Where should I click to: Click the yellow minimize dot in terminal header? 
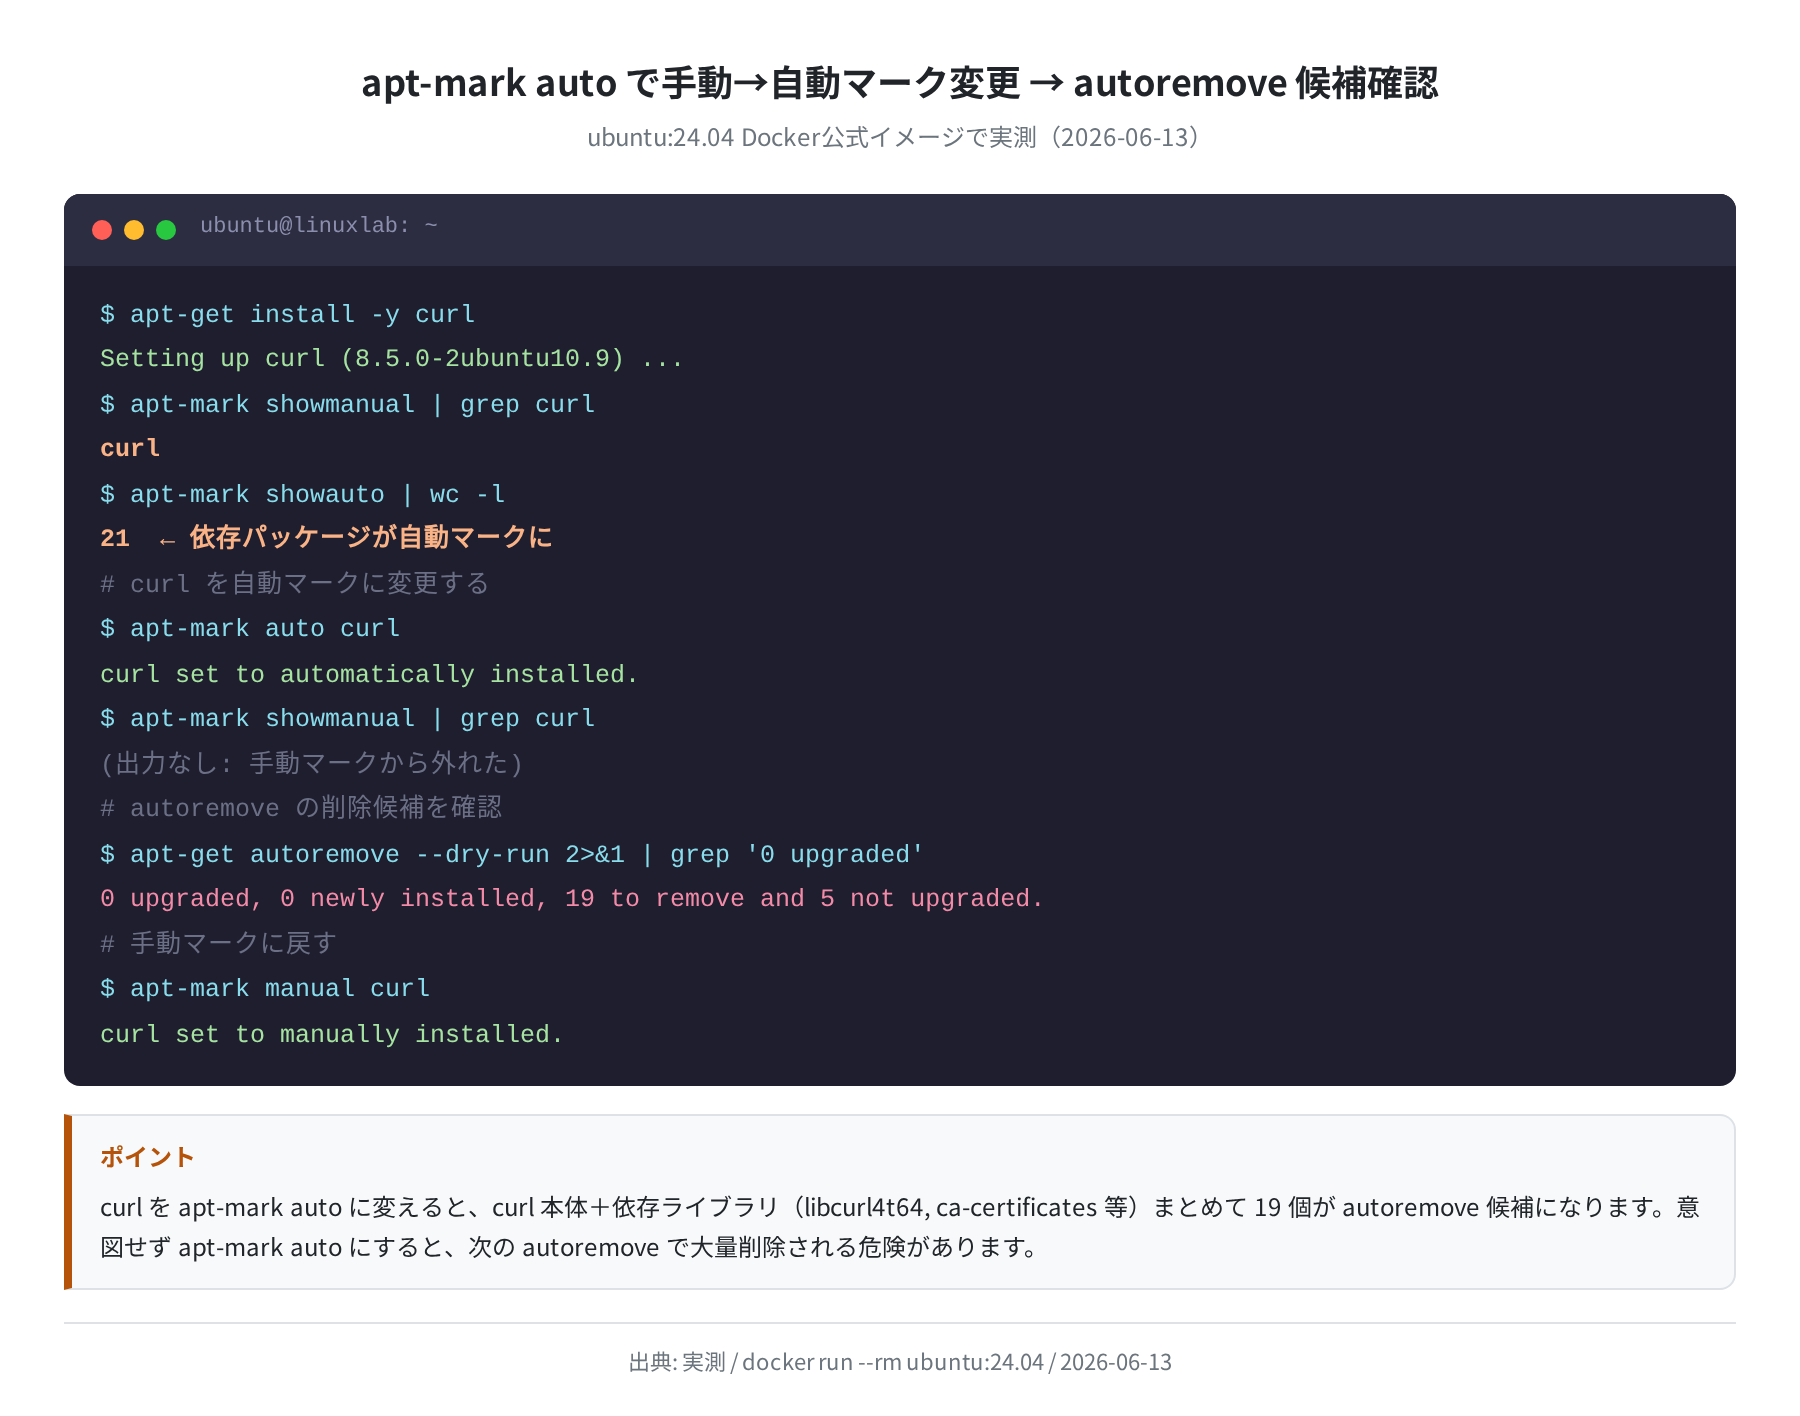[x=134, y=230]
